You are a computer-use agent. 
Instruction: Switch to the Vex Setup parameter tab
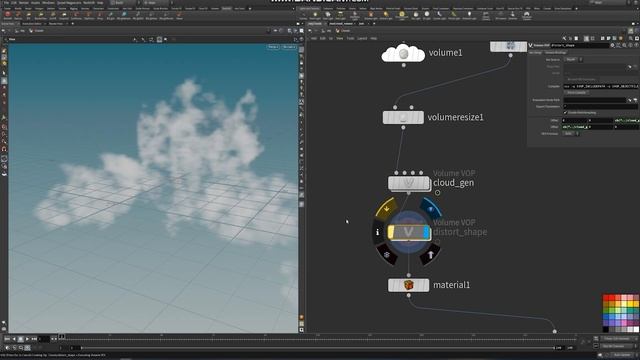[x=536, y=53]
